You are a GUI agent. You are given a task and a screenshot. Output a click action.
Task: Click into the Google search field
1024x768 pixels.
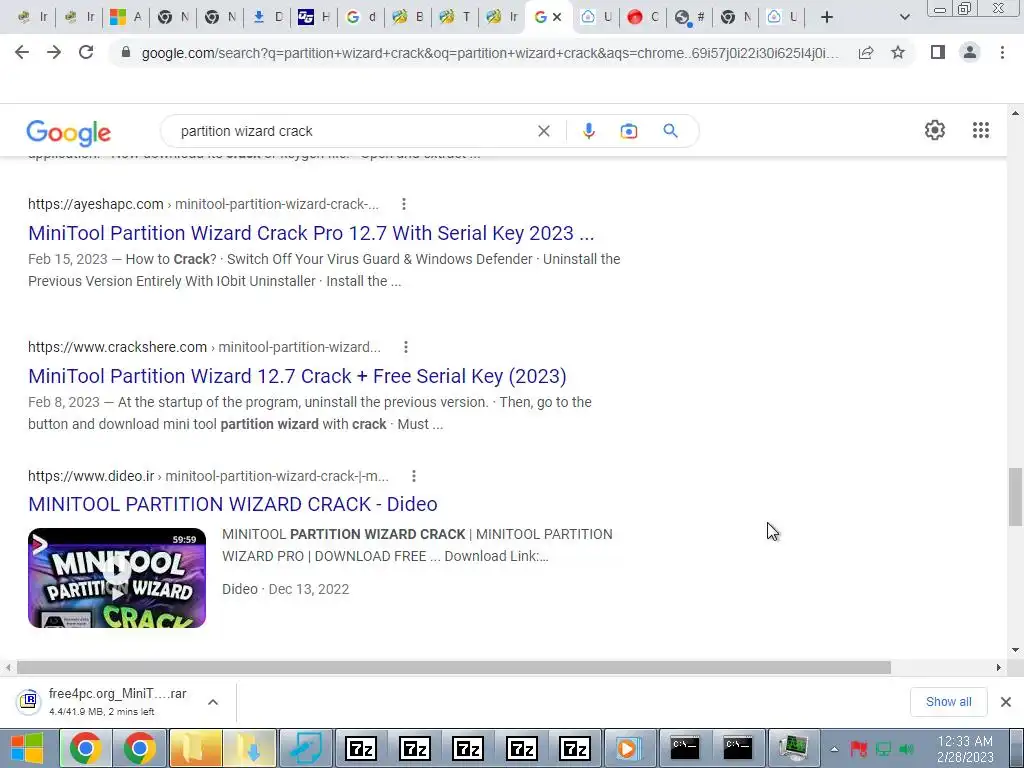pos(353,131)
